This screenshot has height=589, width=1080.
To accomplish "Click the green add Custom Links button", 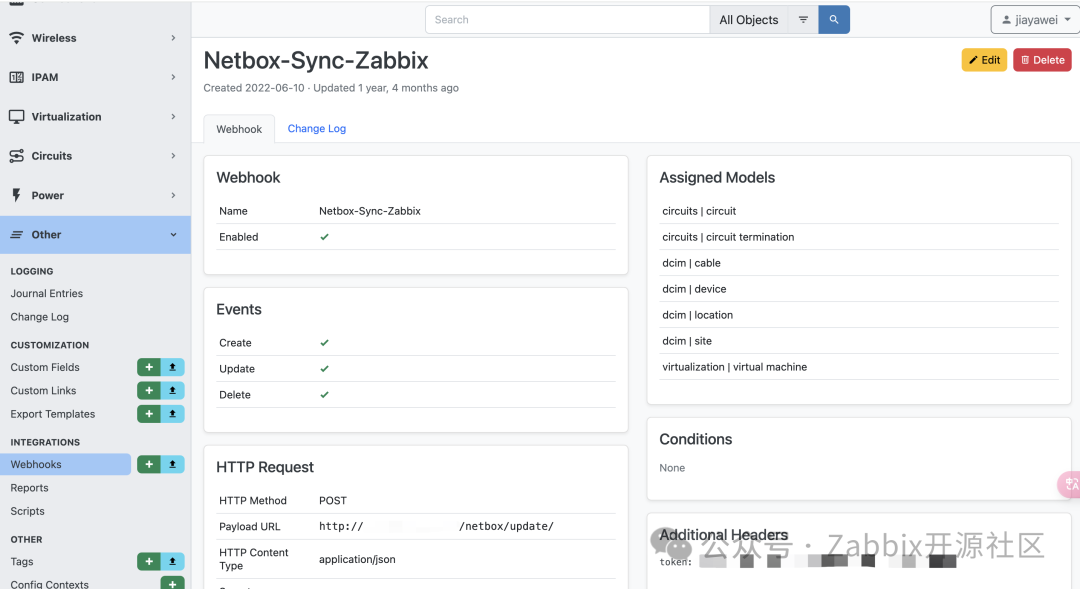I will pyautogui.click(x=148, y=391).
